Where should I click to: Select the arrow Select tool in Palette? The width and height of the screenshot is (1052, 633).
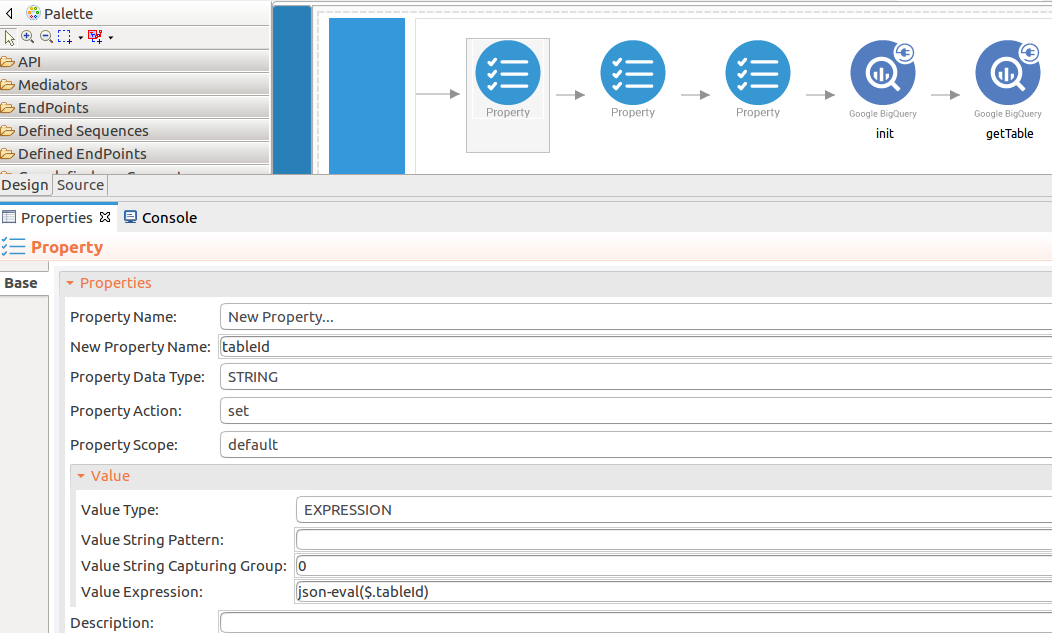[9, 38]
